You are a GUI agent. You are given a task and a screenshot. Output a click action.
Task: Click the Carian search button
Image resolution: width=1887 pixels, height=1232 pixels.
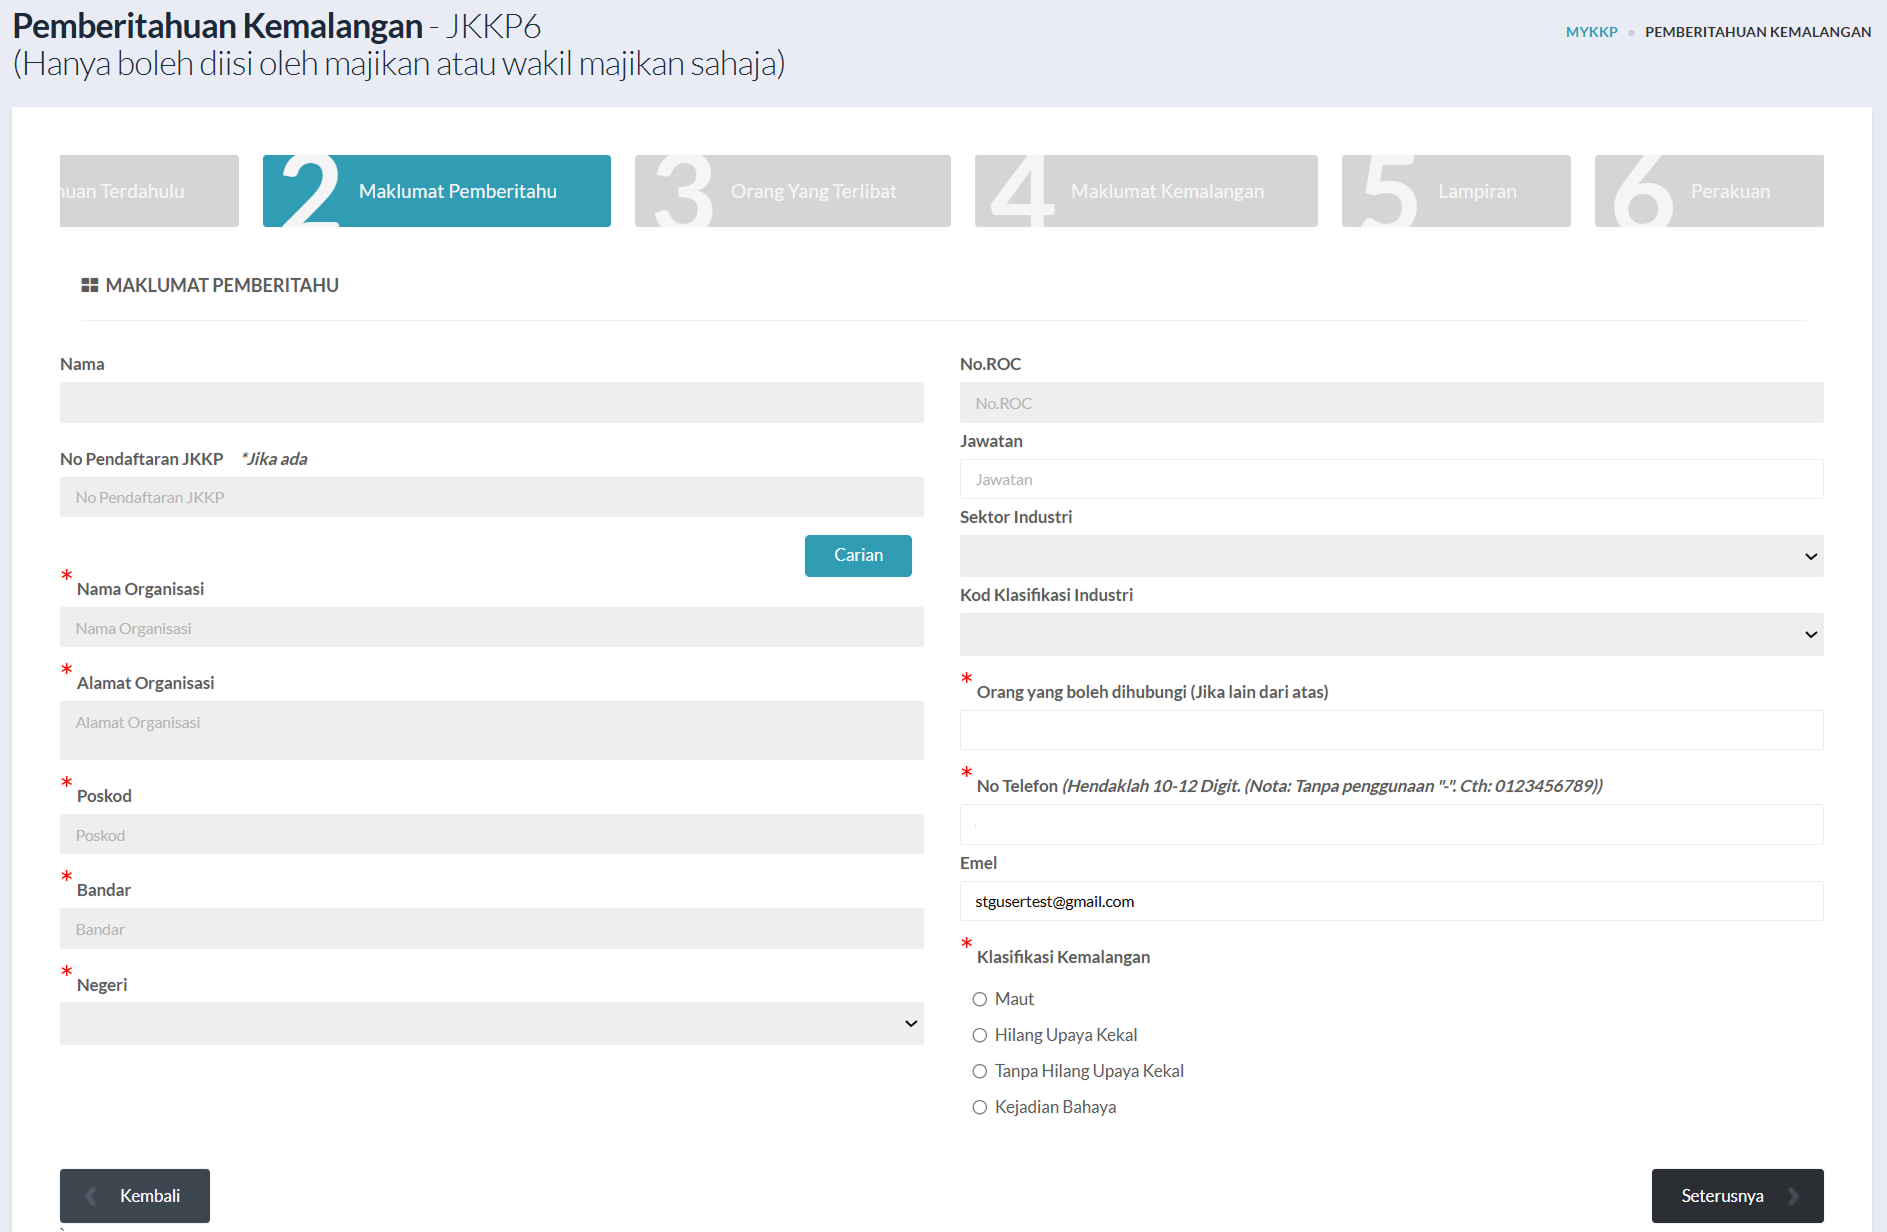858,556
